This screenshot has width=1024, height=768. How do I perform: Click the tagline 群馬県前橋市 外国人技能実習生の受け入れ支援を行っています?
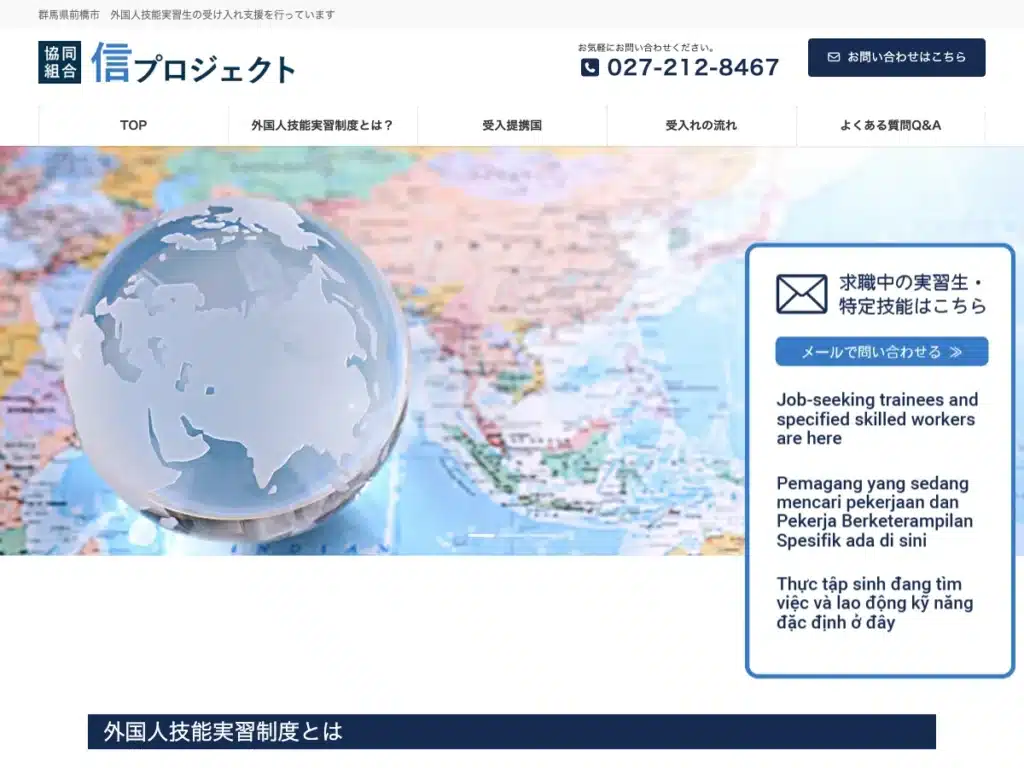pos(187,14)
